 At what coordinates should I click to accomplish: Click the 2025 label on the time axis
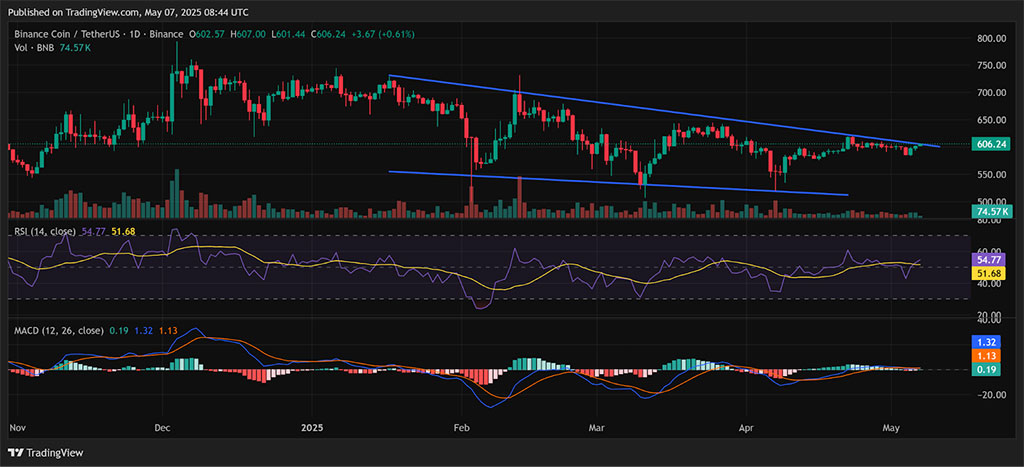click(x=314, y=428)
